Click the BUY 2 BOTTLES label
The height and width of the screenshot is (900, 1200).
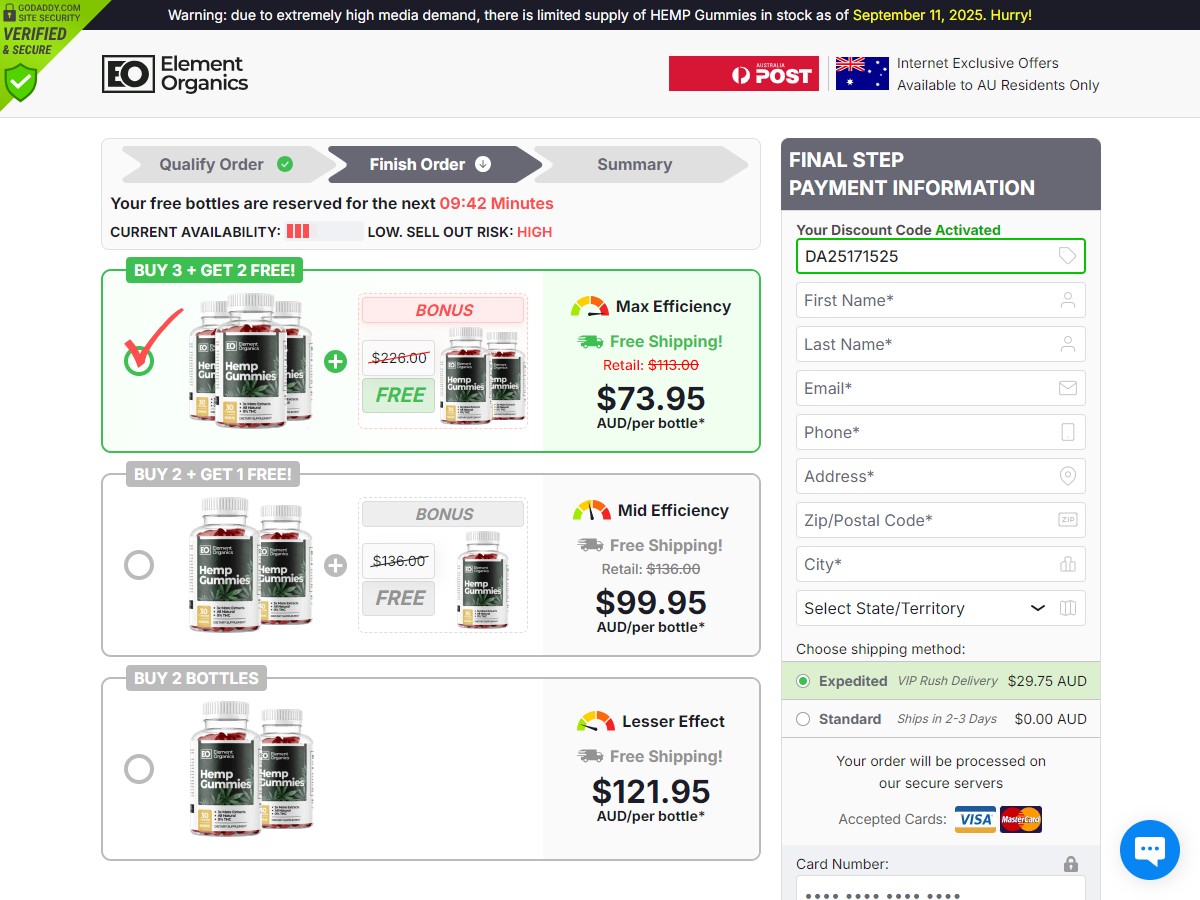196,678
